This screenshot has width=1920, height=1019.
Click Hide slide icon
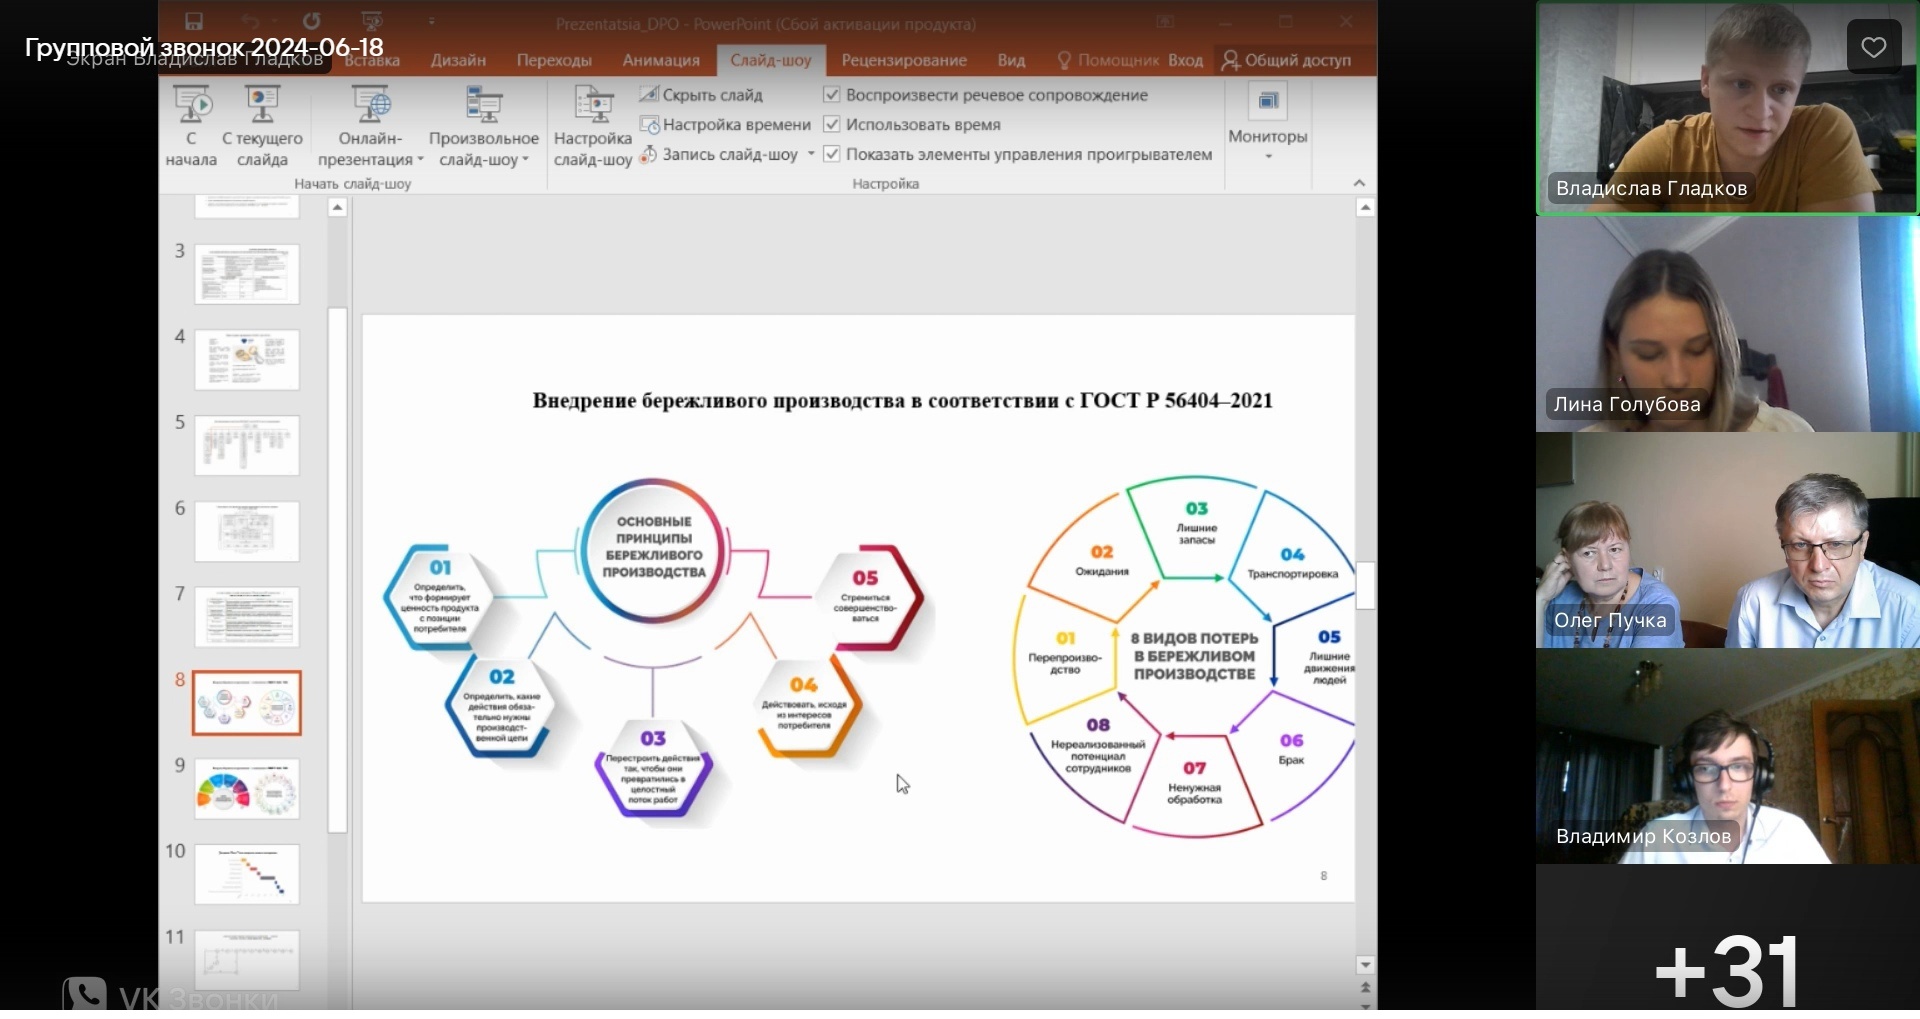pyautogui.click(x=649, y=94)
